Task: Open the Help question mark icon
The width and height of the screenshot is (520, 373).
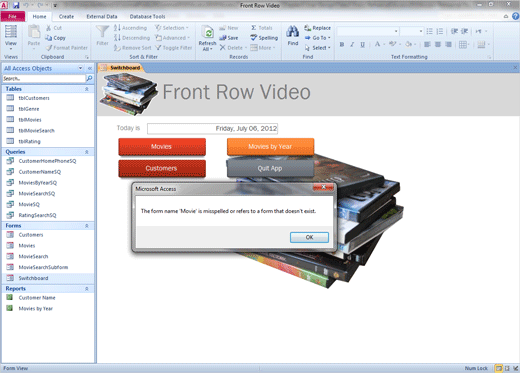Action: pyautogui.click(x=515, y=16)
